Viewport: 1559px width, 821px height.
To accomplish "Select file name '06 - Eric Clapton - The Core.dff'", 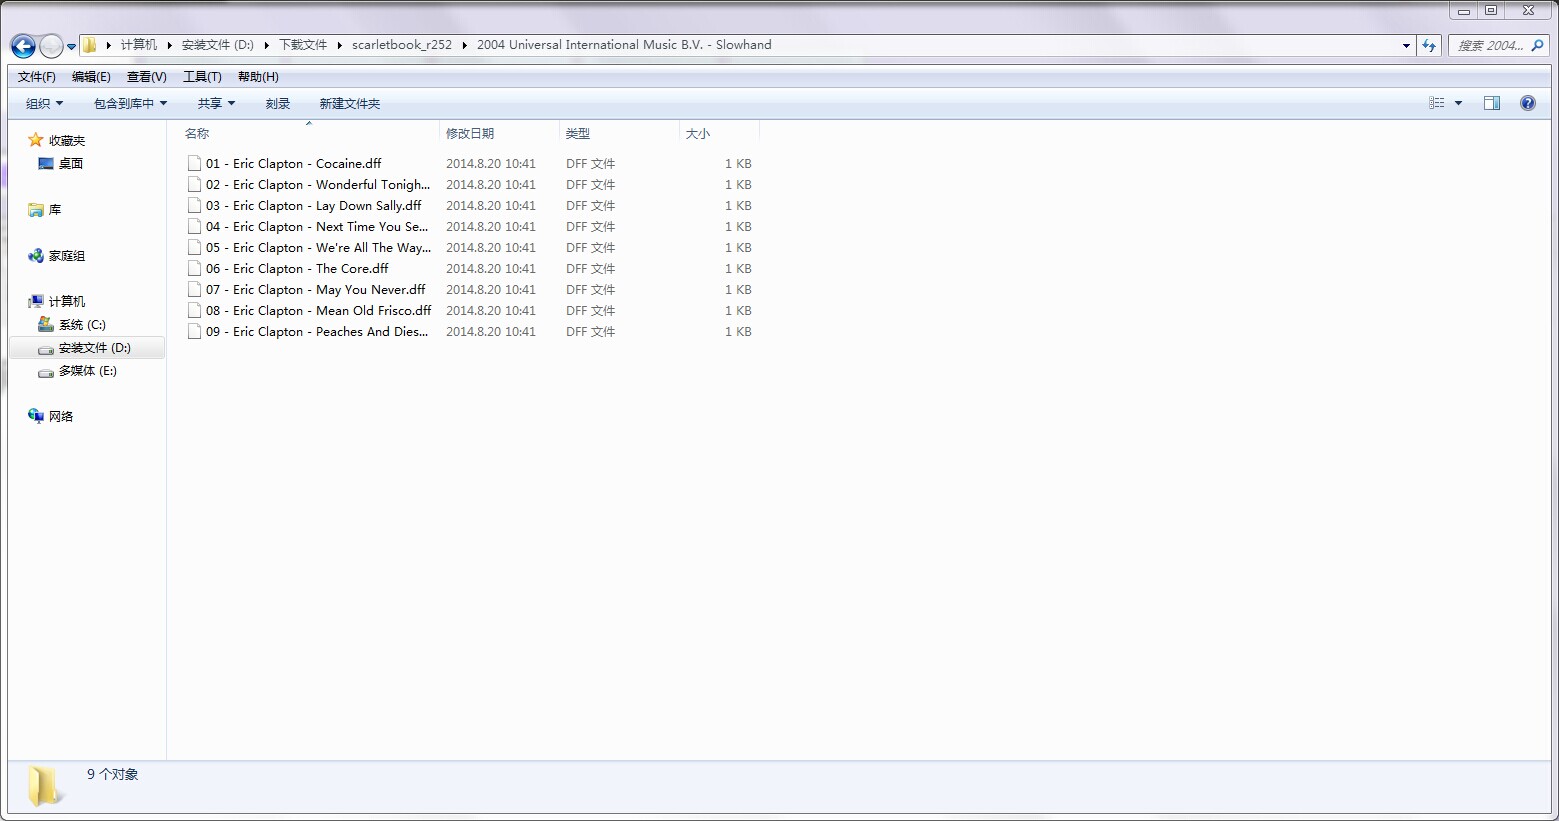I will (297, 269).
